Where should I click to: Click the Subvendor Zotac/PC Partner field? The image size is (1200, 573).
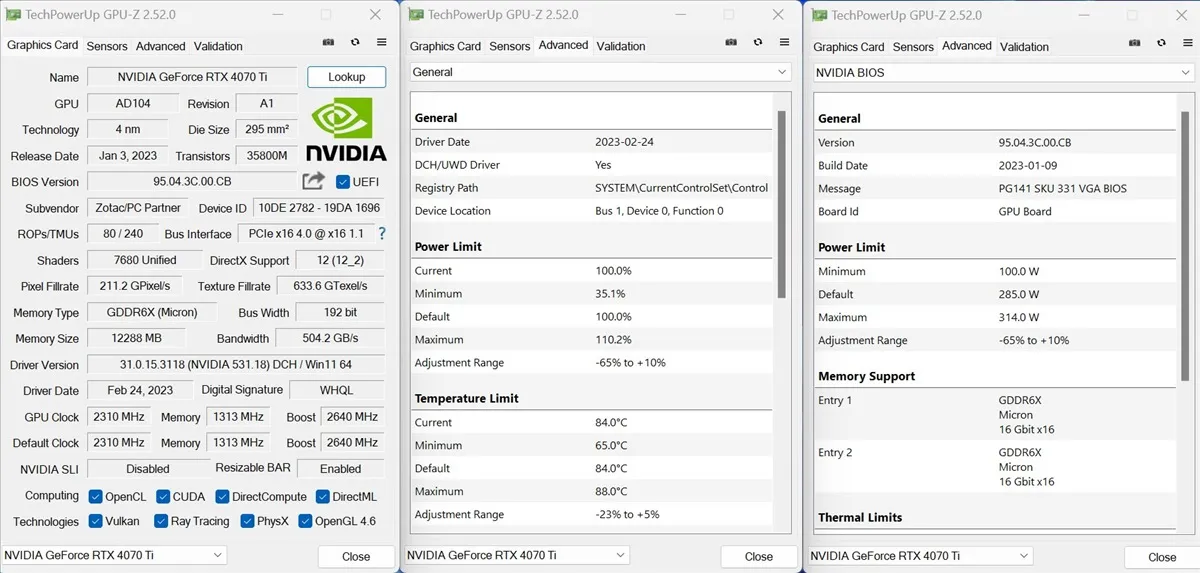[x=138, y=208]
